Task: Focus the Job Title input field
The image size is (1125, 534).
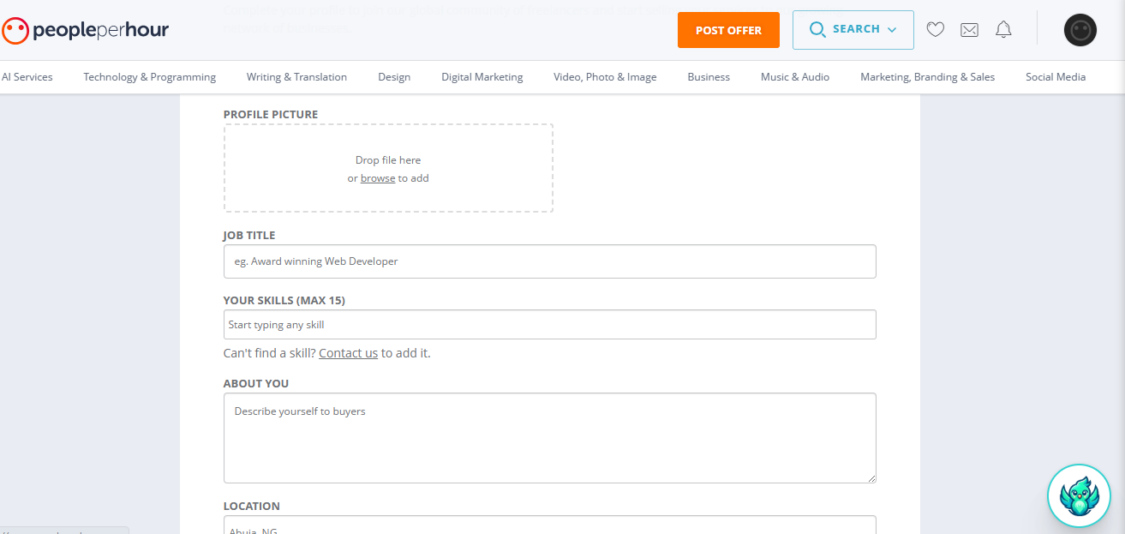Action: coord(550,261)
